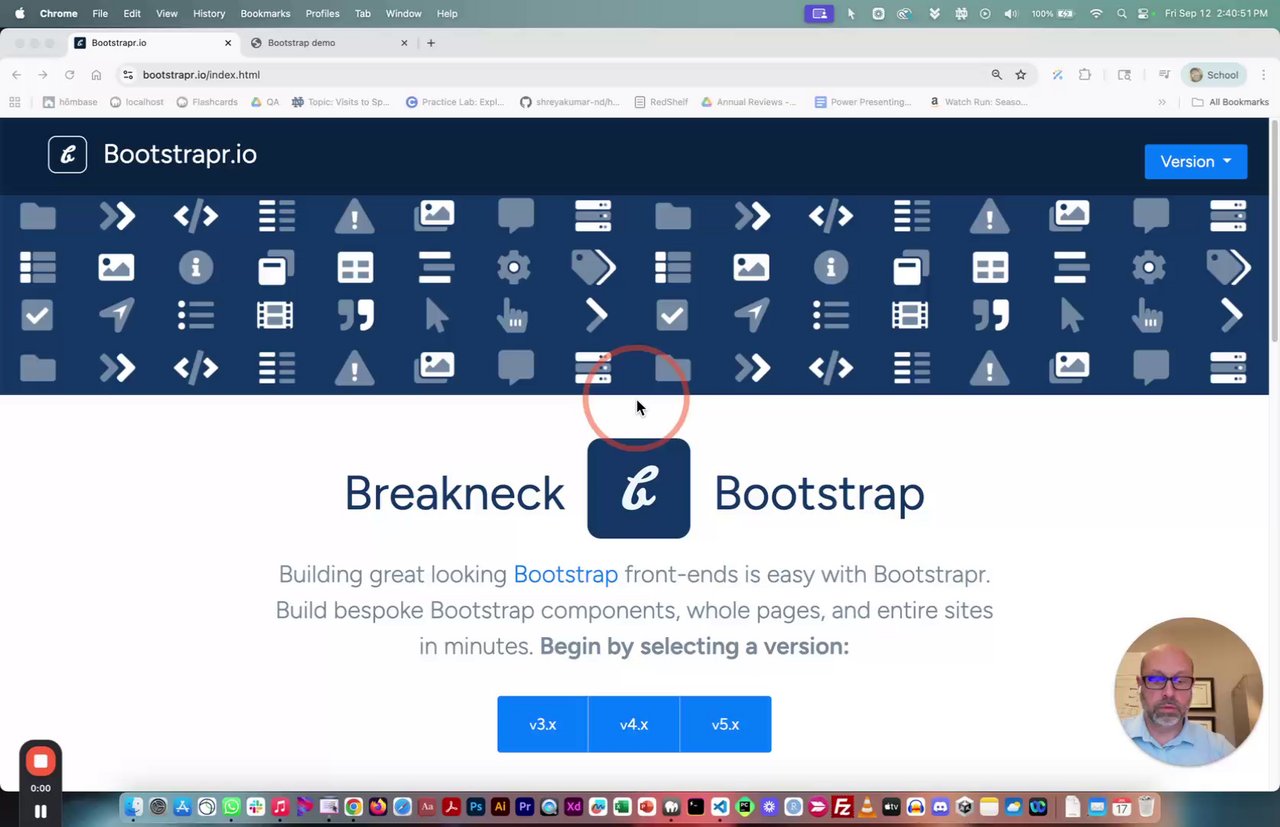Open the Watch Run Amazon bookmark
Image resolution: width=1280 pixels, height=827 pixels.
pos(978,102)
